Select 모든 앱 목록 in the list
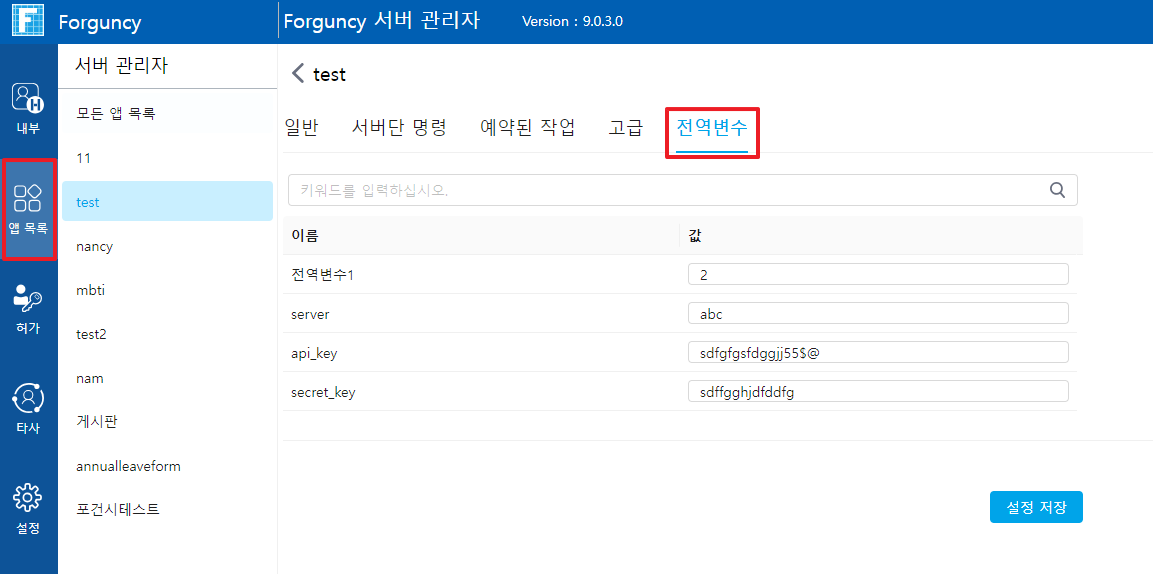This screenshot has width=1153, height=574. click(x=167, y=113)
